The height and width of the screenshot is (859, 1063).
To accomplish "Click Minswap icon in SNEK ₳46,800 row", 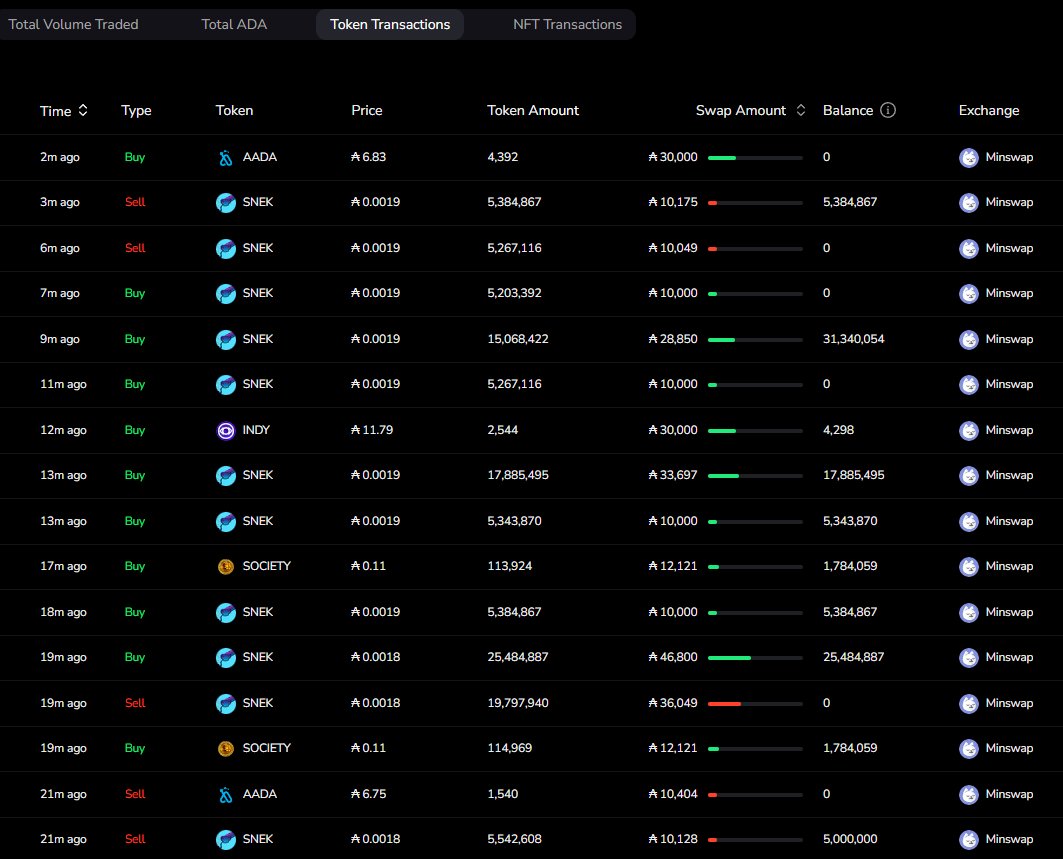I will pyautogui.click(x=969, y=658).
